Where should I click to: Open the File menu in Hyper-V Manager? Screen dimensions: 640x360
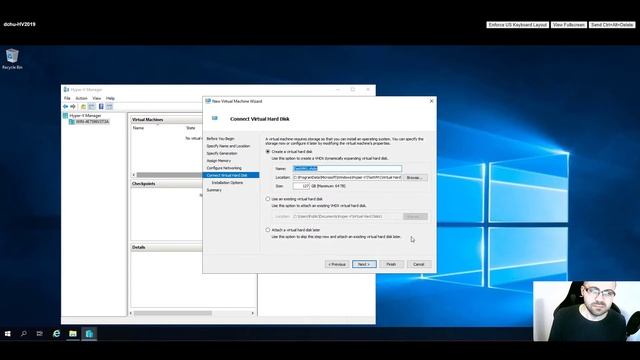[67, 98]
